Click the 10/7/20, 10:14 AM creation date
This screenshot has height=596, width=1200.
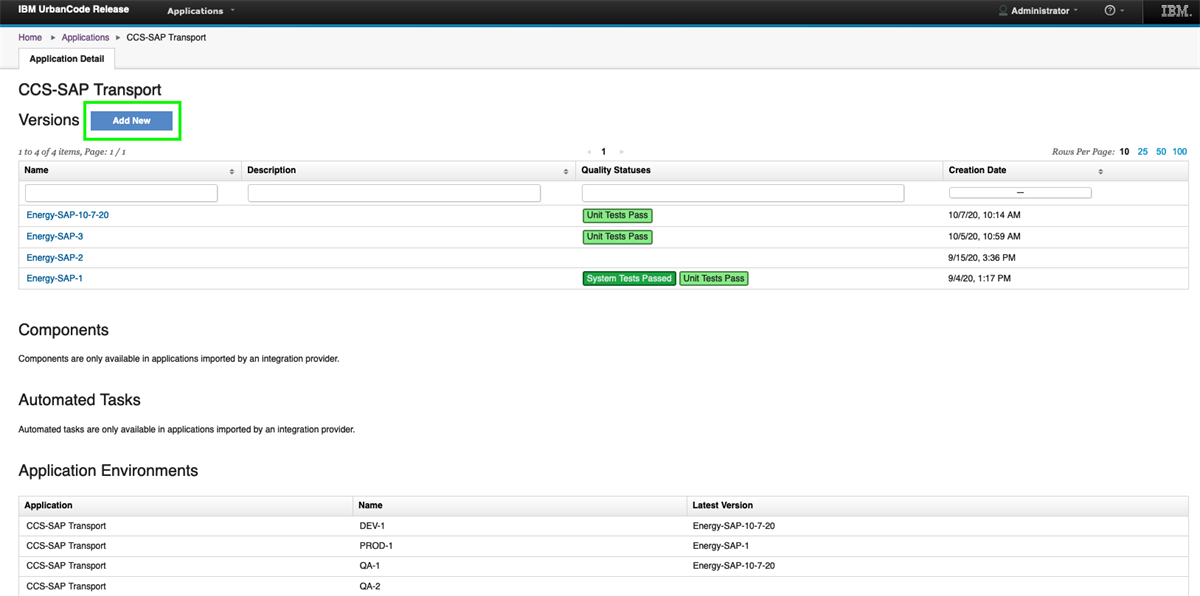[984, 215]
